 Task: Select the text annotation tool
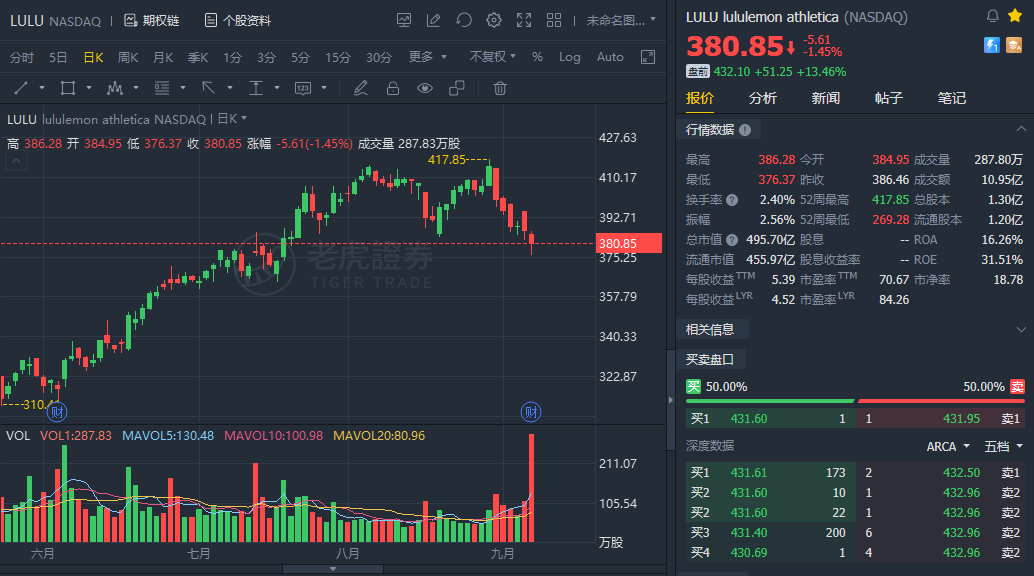click(x=256, y=88)
